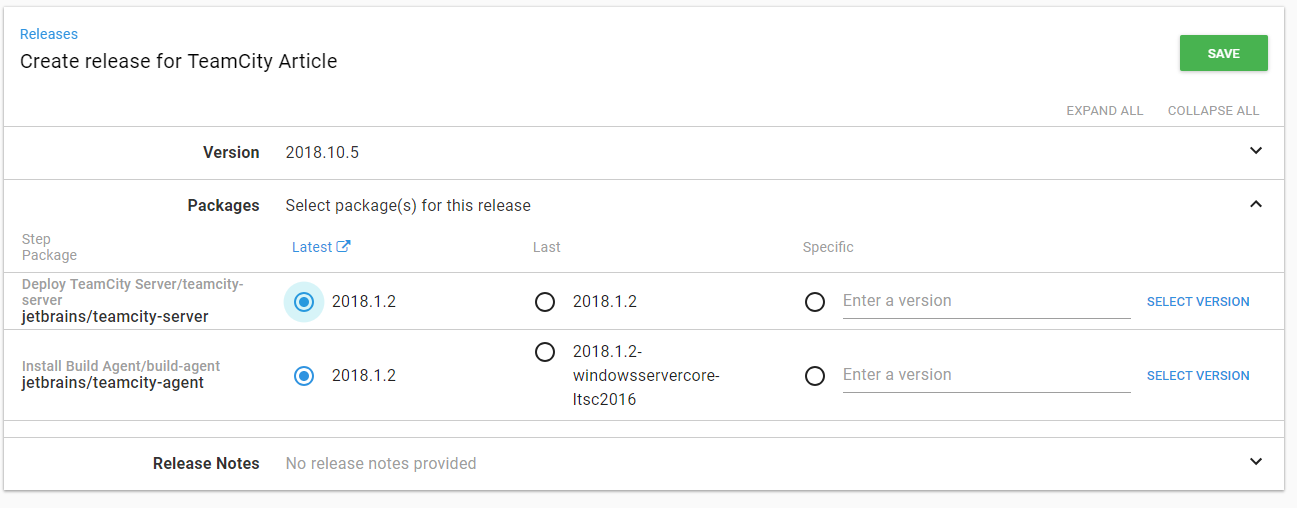Collapse the Packages section chevron

[x=1256, y=205]
